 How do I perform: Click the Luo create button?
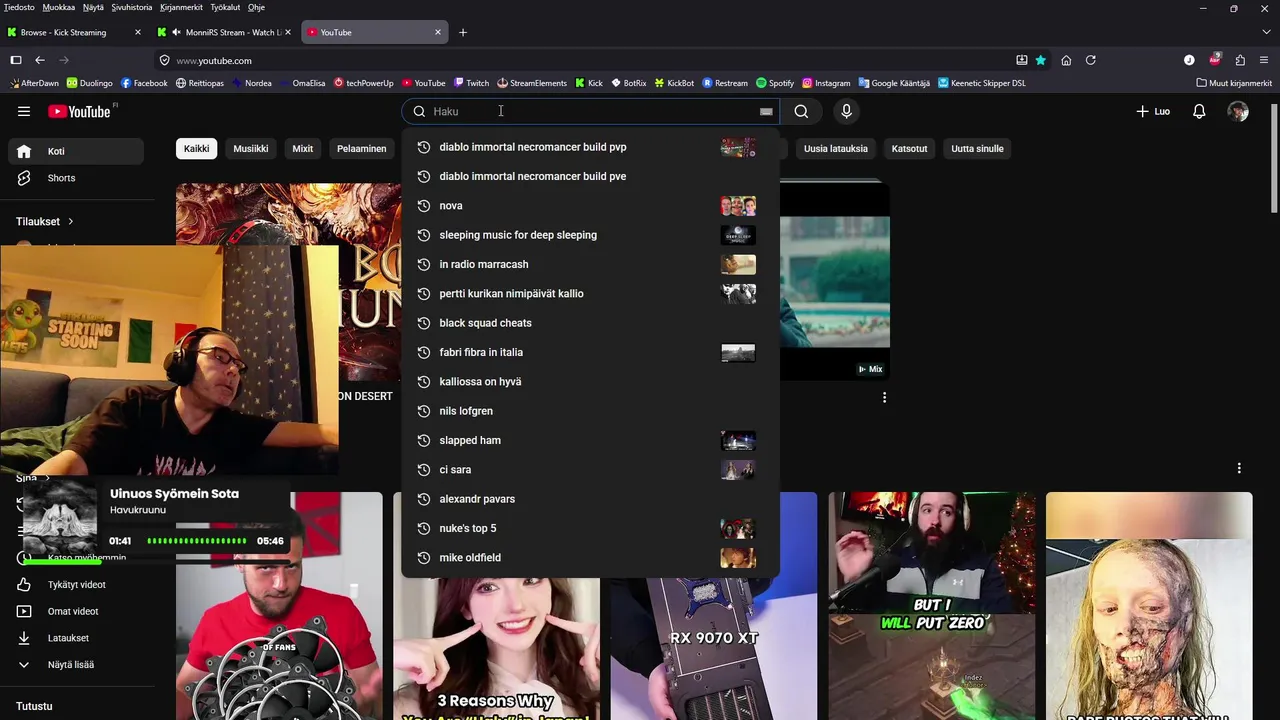(x=1153, y=112)
